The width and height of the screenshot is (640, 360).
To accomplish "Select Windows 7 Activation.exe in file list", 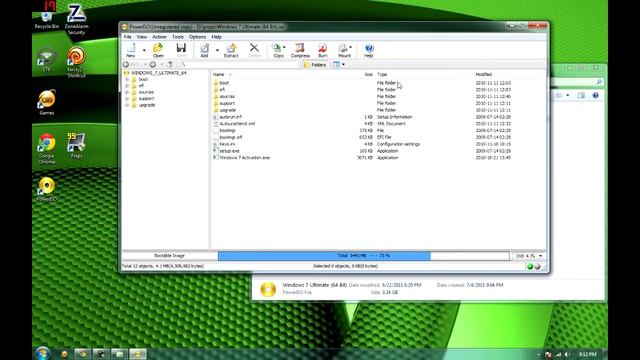I will (x=244, y=158).
